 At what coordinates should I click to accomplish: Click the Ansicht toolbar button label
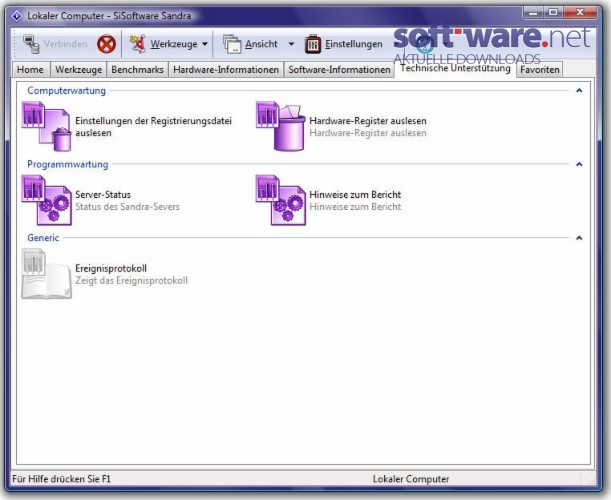(261, 44)
